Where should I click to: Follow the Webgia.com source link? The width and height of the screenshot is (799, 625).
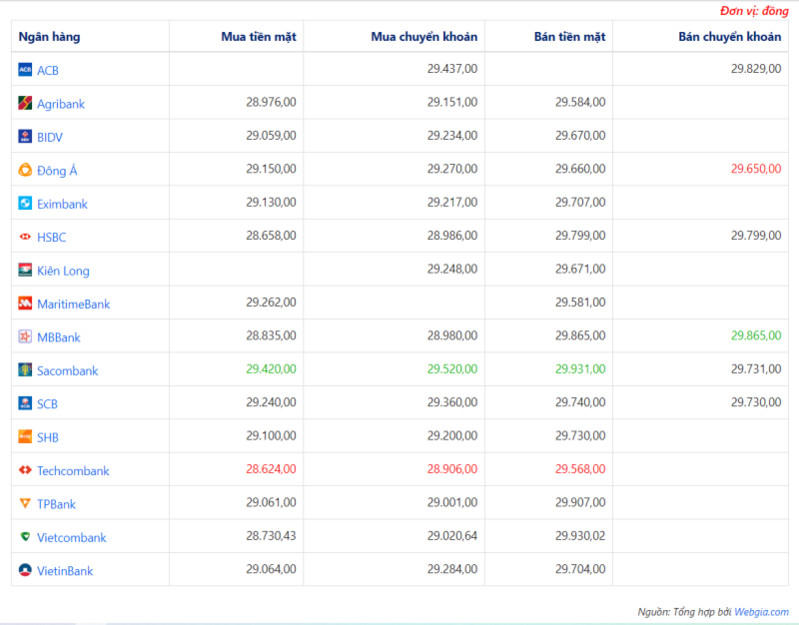763,611
